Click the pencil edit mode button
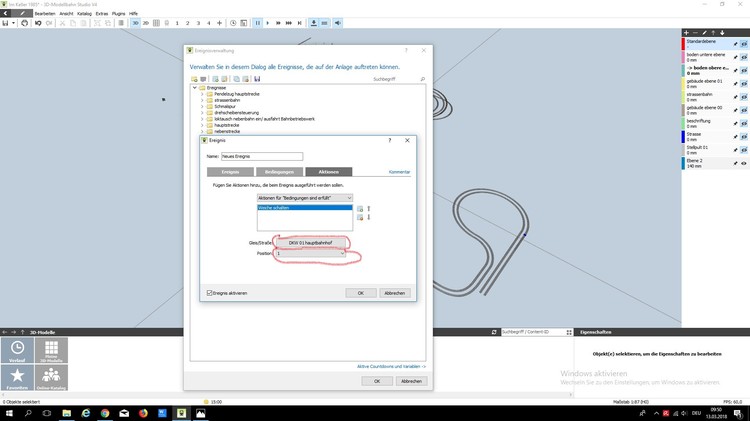Screen dimensions: 750x421 tap(22, 13)
